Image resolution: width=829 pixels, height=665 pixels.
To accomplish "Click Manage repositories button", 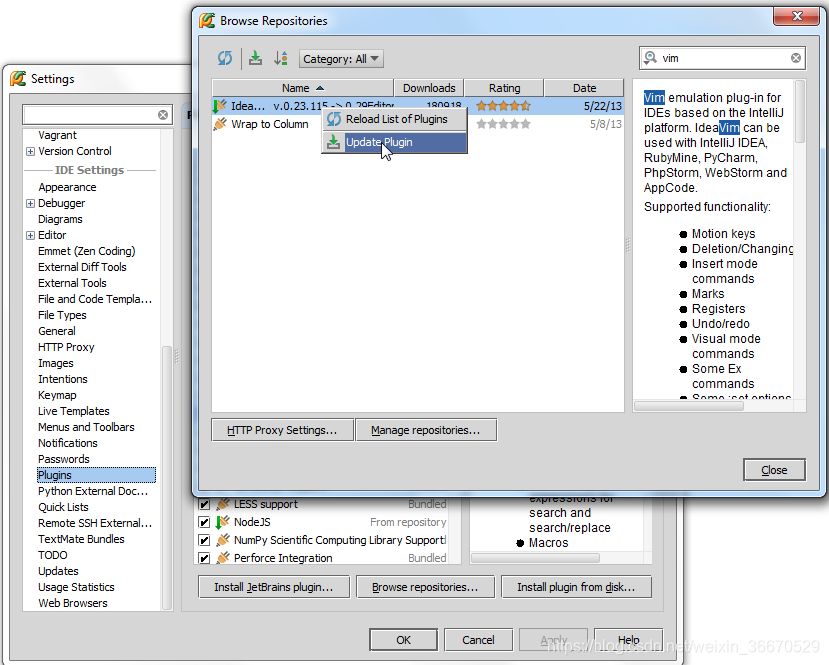I will [426, 430].
